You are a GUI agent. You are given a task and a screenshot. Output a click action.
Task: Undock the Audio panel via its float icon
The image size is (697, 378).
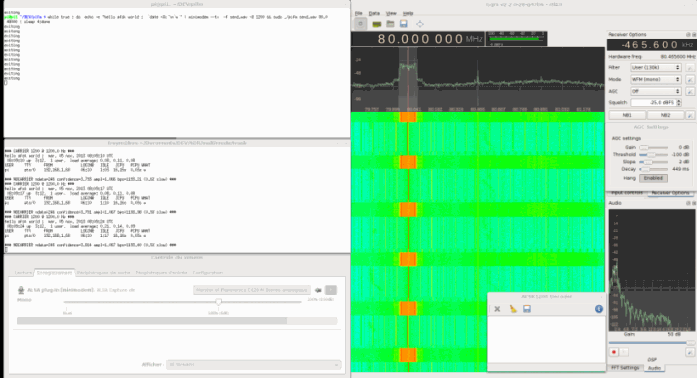tap(688, 203)
